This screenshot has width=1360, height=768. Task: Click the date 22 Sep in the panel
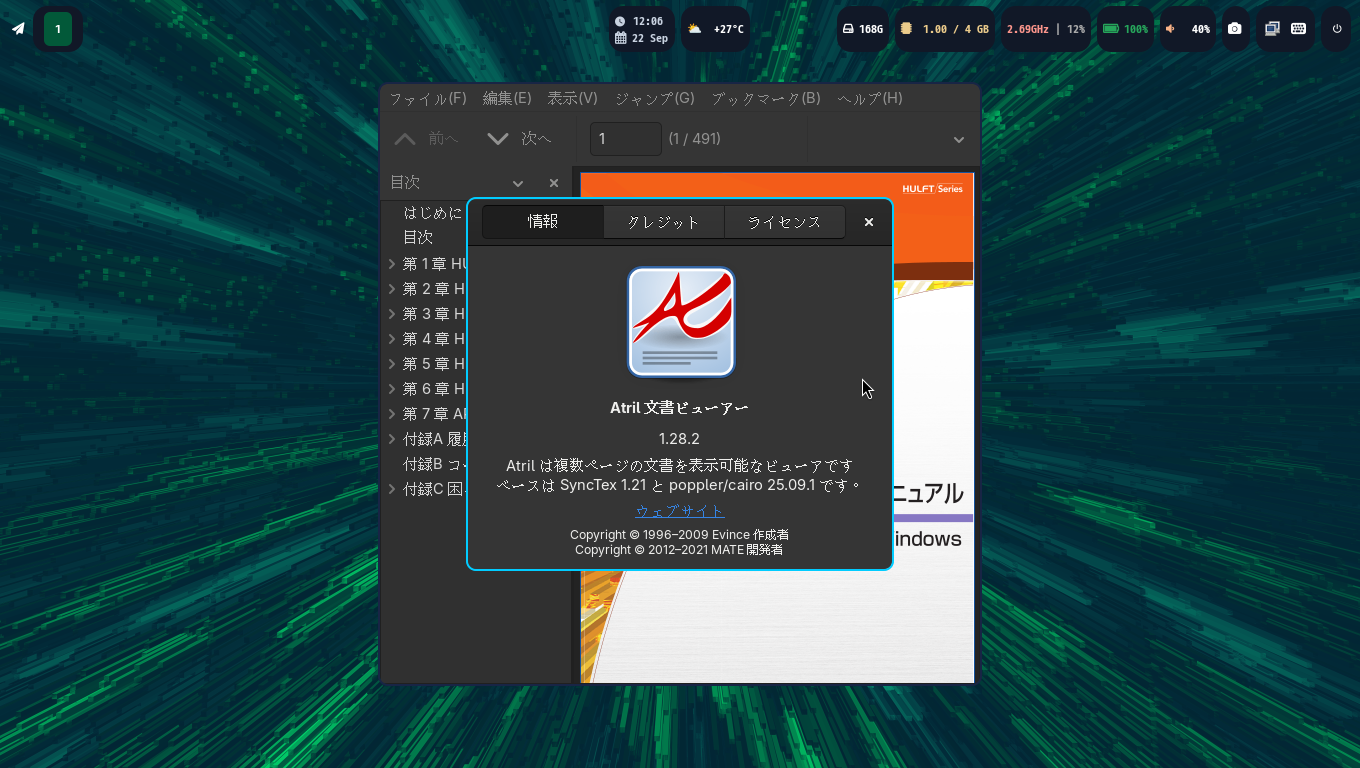641,38
